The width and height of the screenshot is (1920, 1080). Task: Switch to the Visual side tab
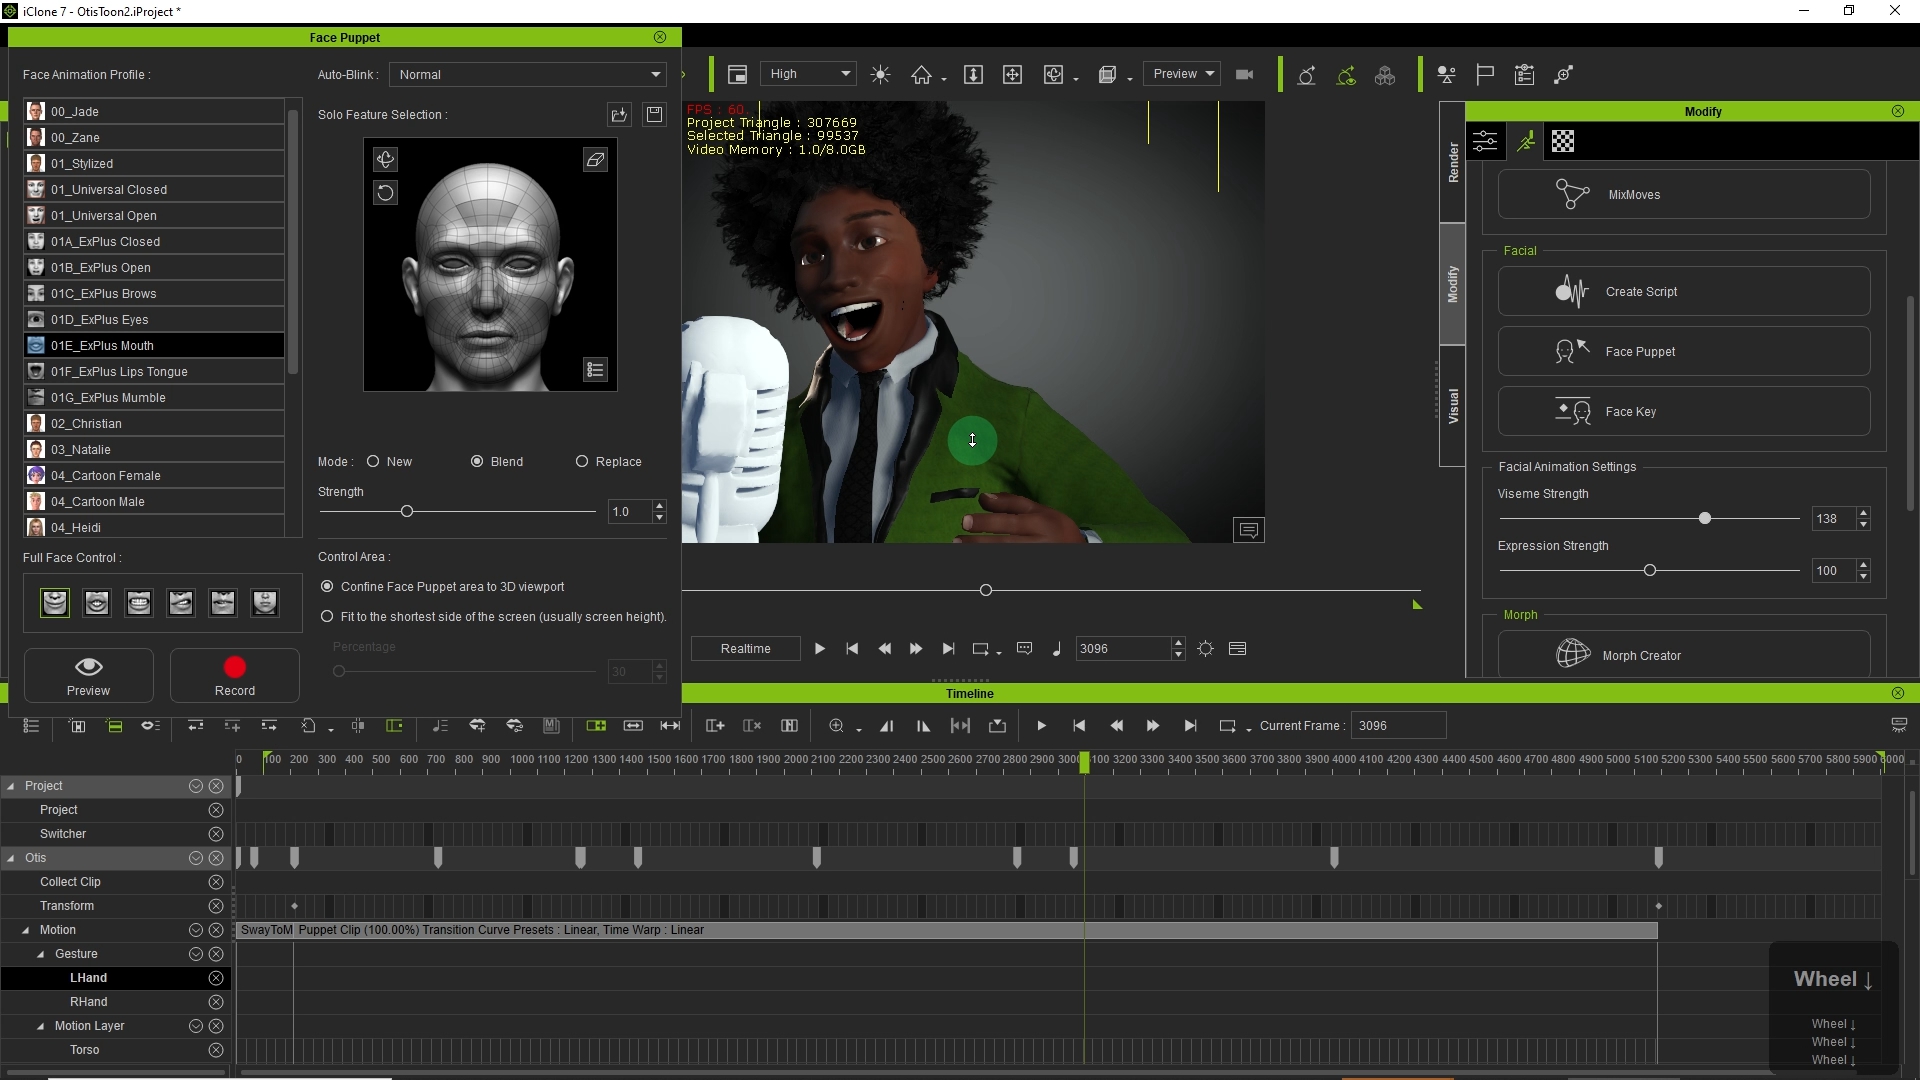(x=1453, y=406)
